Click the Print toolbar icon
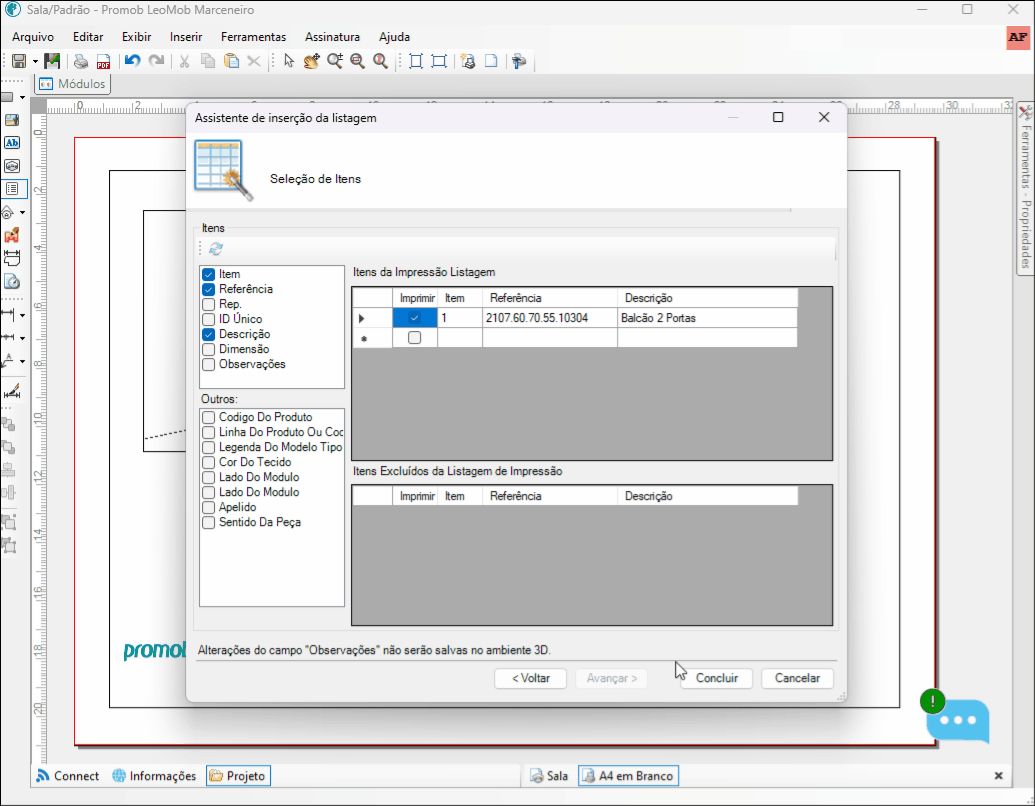Screen dimensions: 1035x806 [81, 61]
